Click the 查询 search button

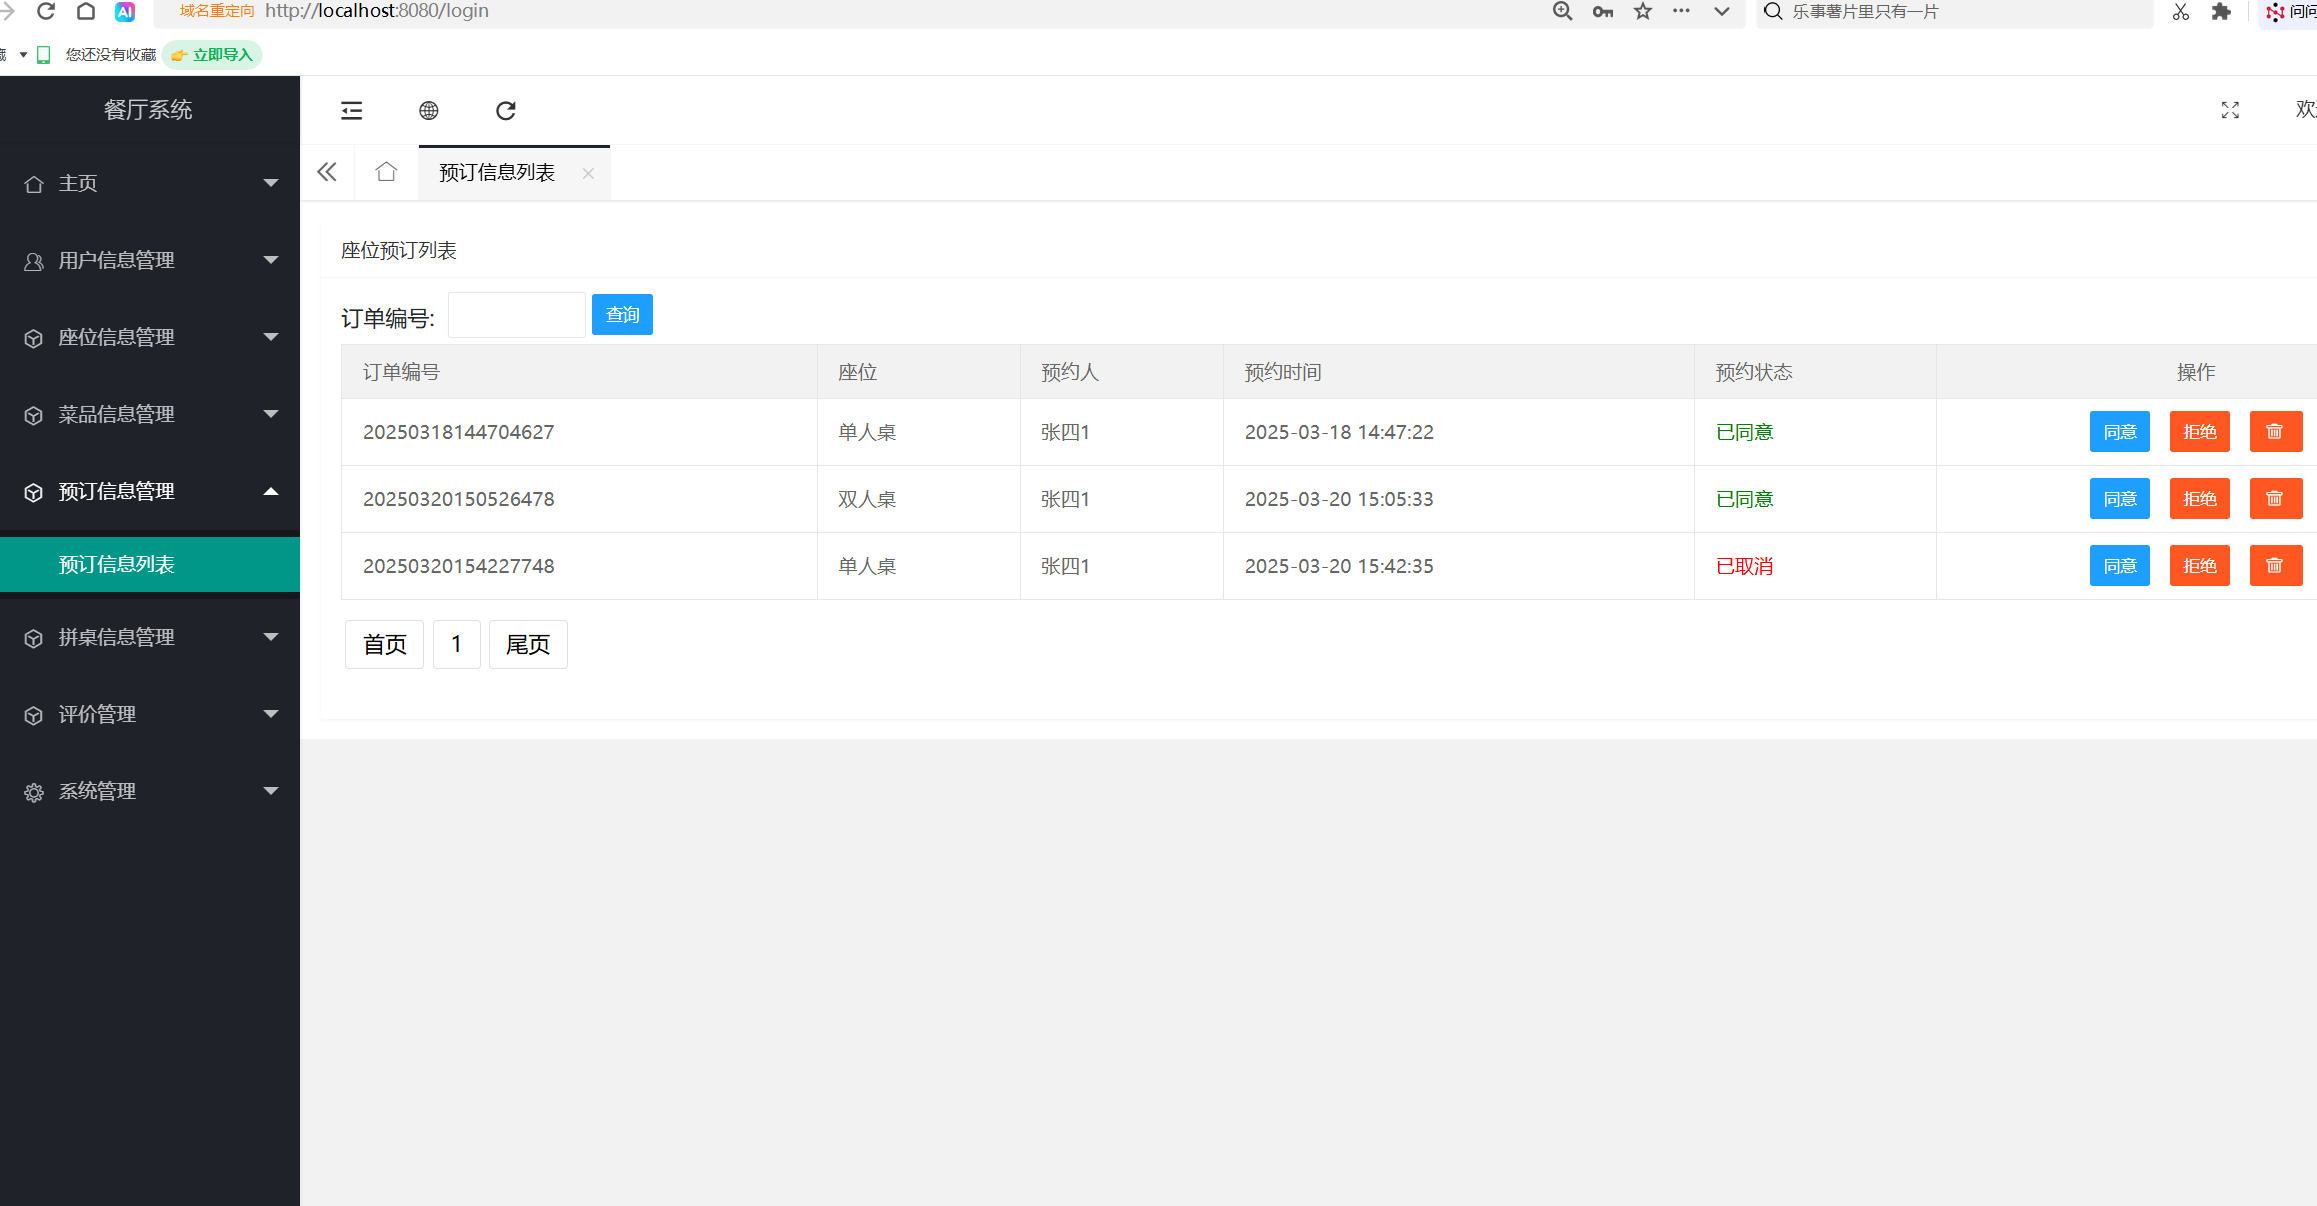point(621,315)
